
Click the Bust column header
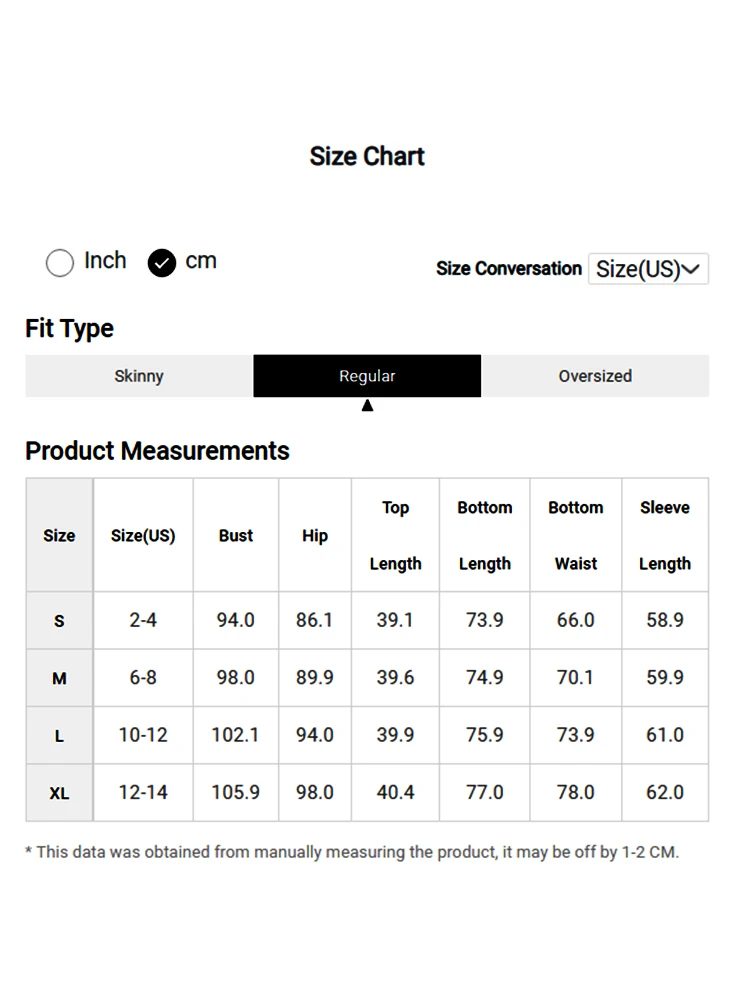coord(236,535)
